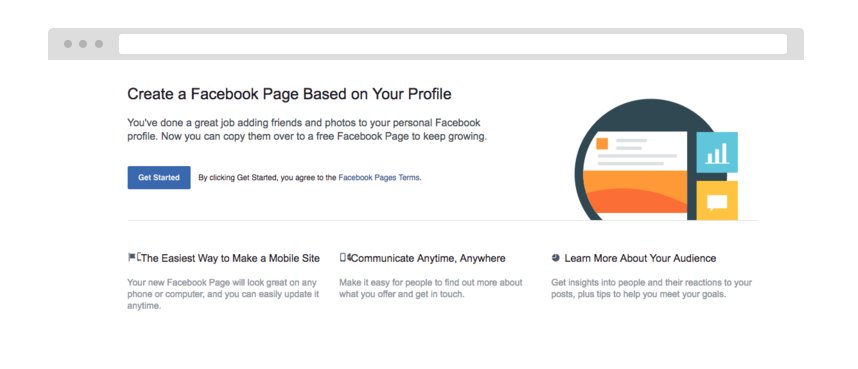Open the Facebook Pages Terms link
The height and width of the screenshot is (369, 858).
[379, 177]
